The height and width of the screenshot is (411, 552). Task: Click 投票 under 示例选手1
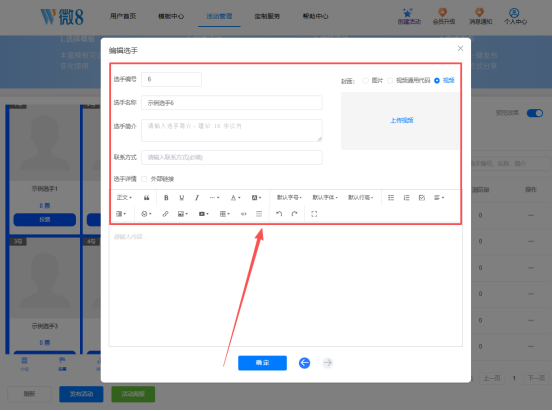44,219
